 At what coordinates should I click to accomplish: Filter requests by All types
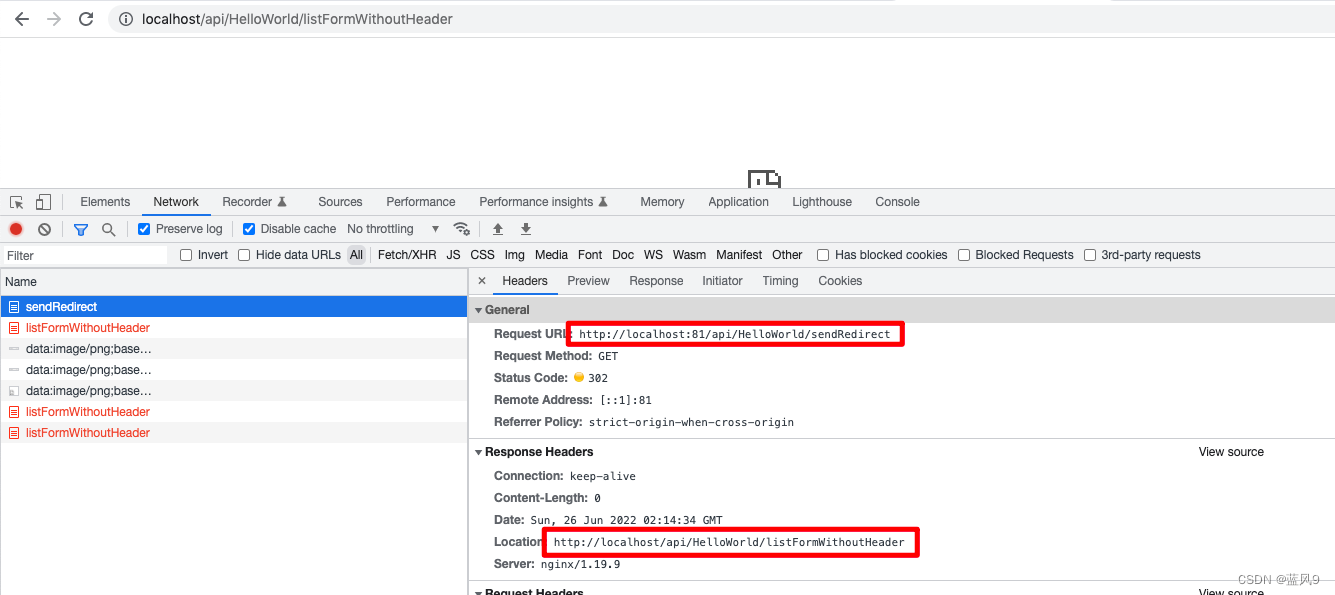point(356,255)
